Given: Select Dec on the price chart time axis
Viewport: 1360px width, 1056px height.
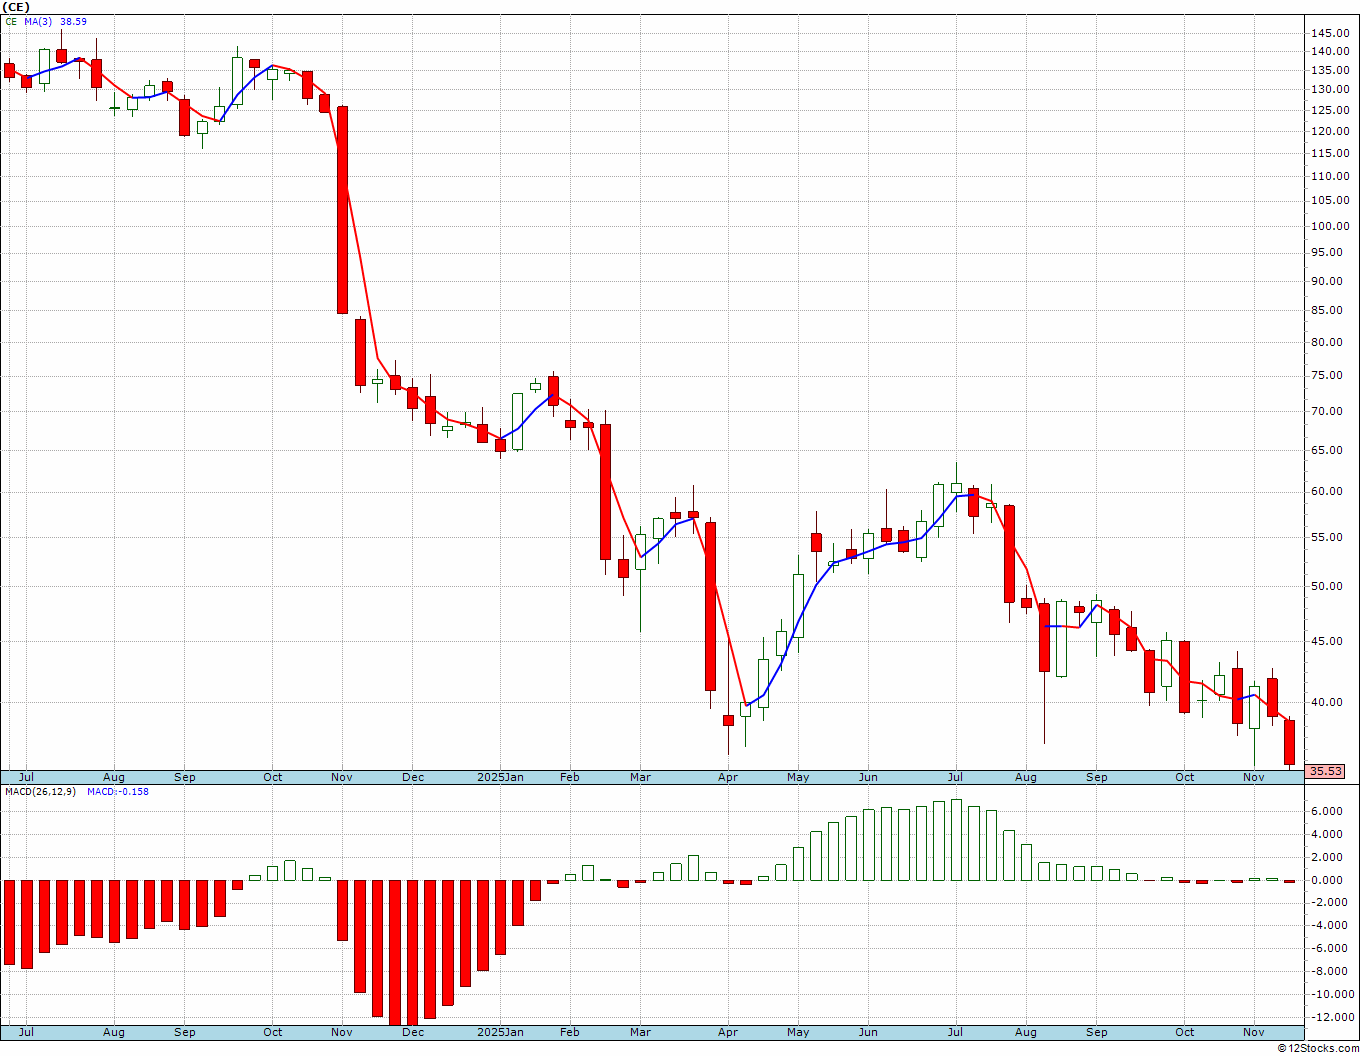Looking at the screenshot, I should point(412,777).
